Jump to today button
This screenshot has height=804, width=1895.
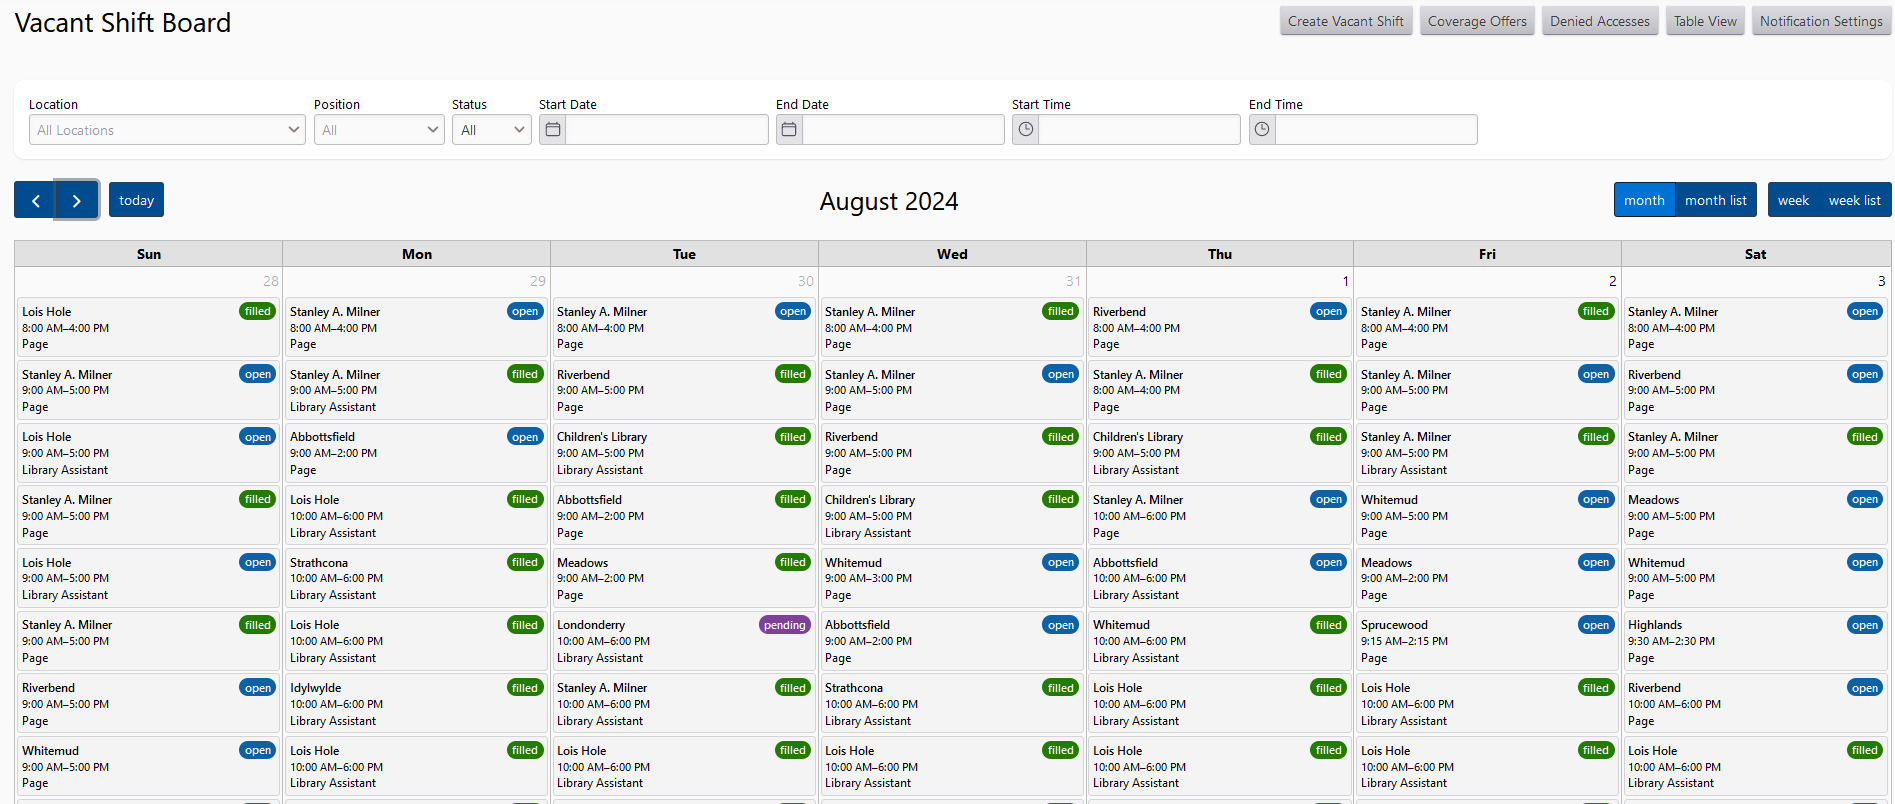[136, 200]
